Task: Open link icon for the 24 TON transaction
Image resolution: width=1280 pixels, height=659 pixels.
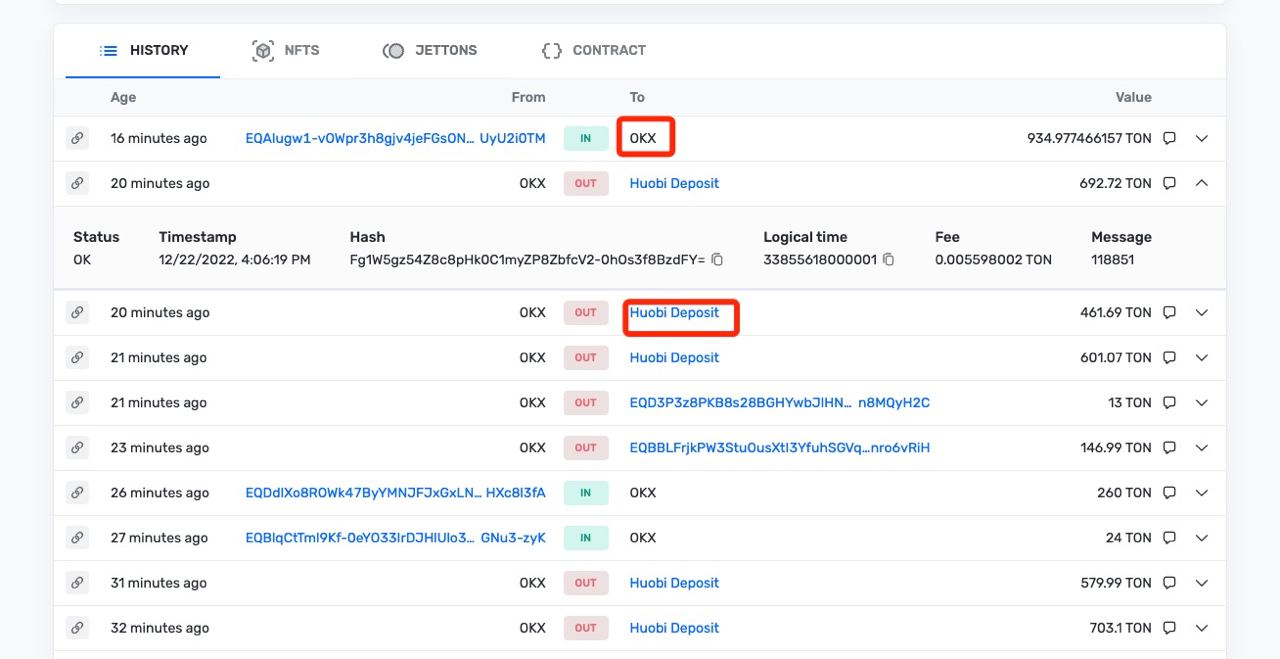Action: [x=77, y=538]
